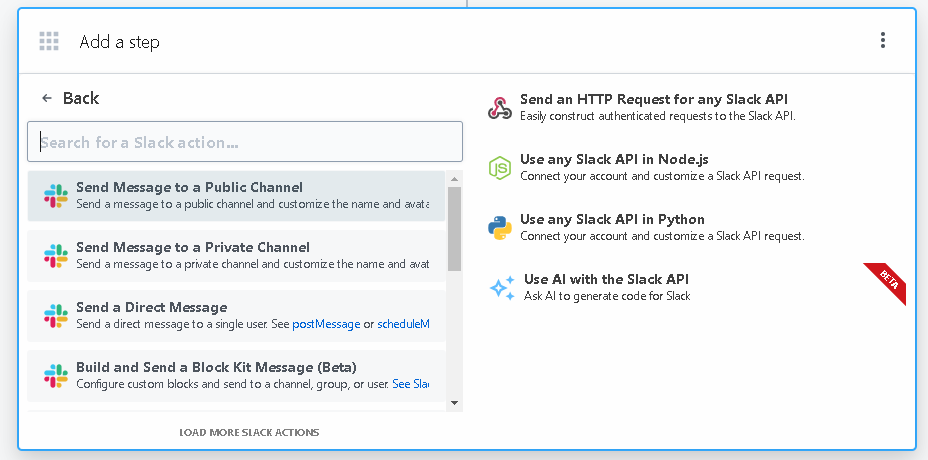928x460 pixels.
Task: Select Send Message to a Public Channel
Action: 236,196
